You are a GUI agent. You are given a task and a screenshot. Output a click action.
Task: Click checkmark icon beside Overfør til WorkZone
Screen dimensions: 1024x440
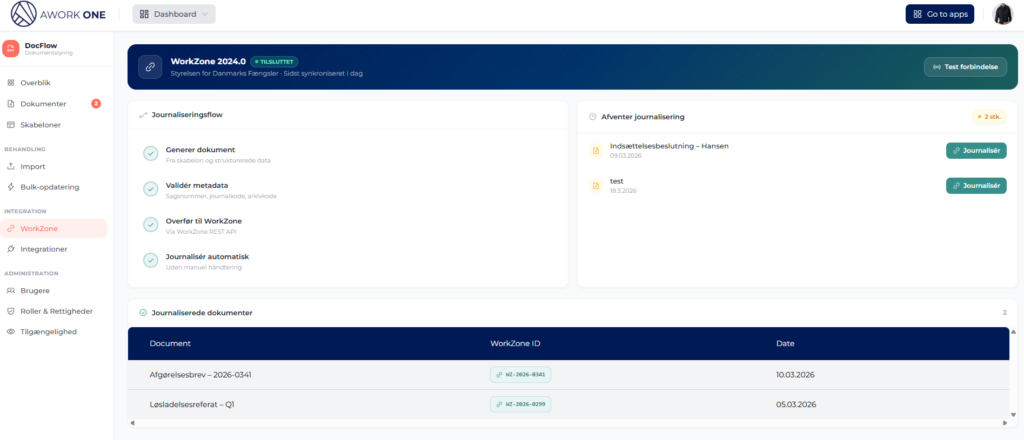tap(151, 225)
